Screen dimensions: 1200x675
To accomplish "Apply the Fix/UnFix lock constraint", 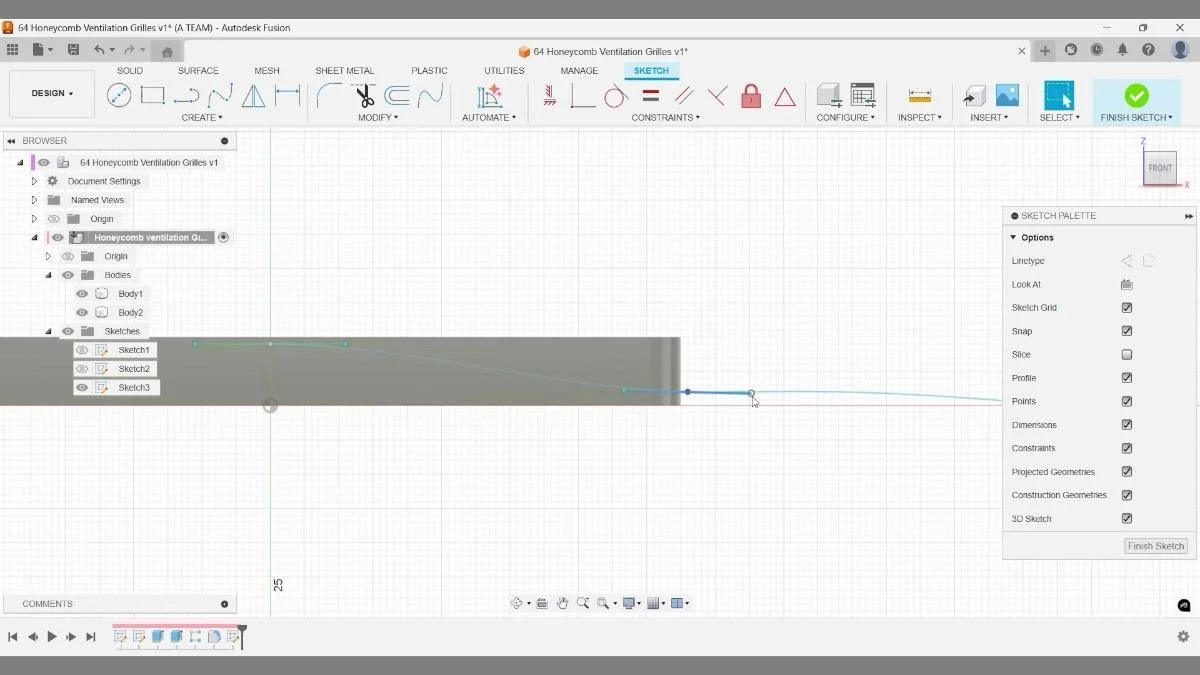I will [x=750, y=96].
